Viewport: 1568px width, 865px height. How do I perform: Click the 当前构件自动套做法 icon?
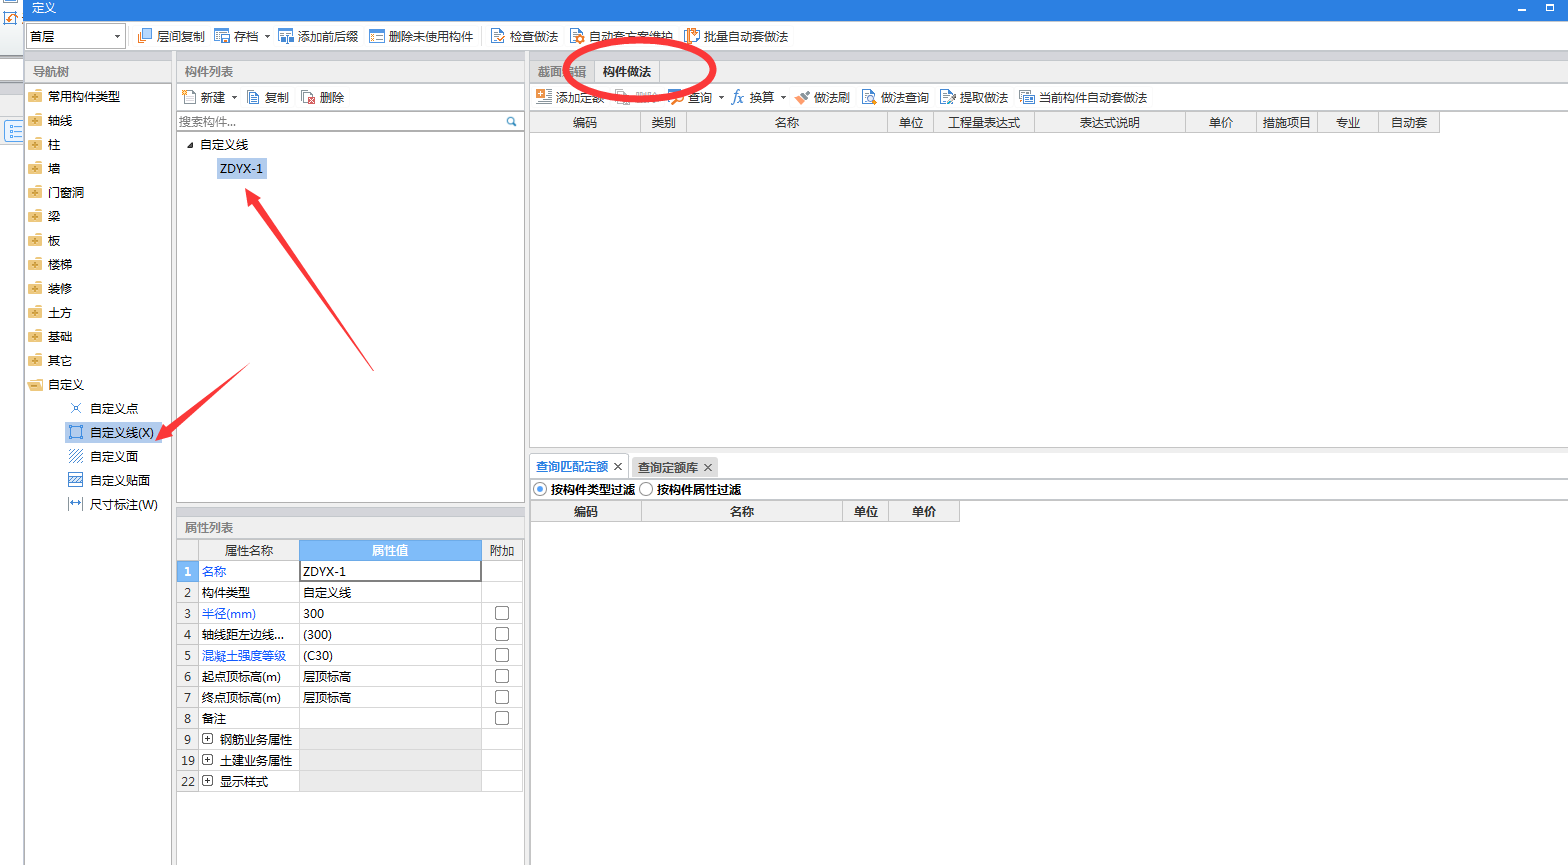(x=1027, y=97)
